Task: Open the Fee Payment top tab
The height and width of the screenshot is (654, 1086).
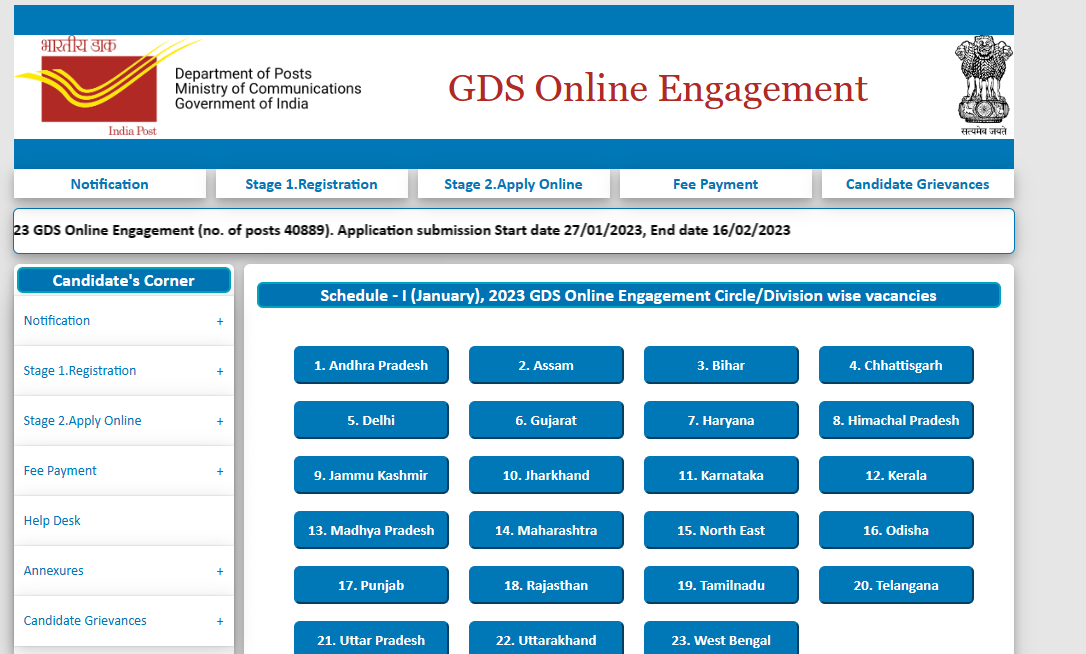Action: (x=715, y=184)
